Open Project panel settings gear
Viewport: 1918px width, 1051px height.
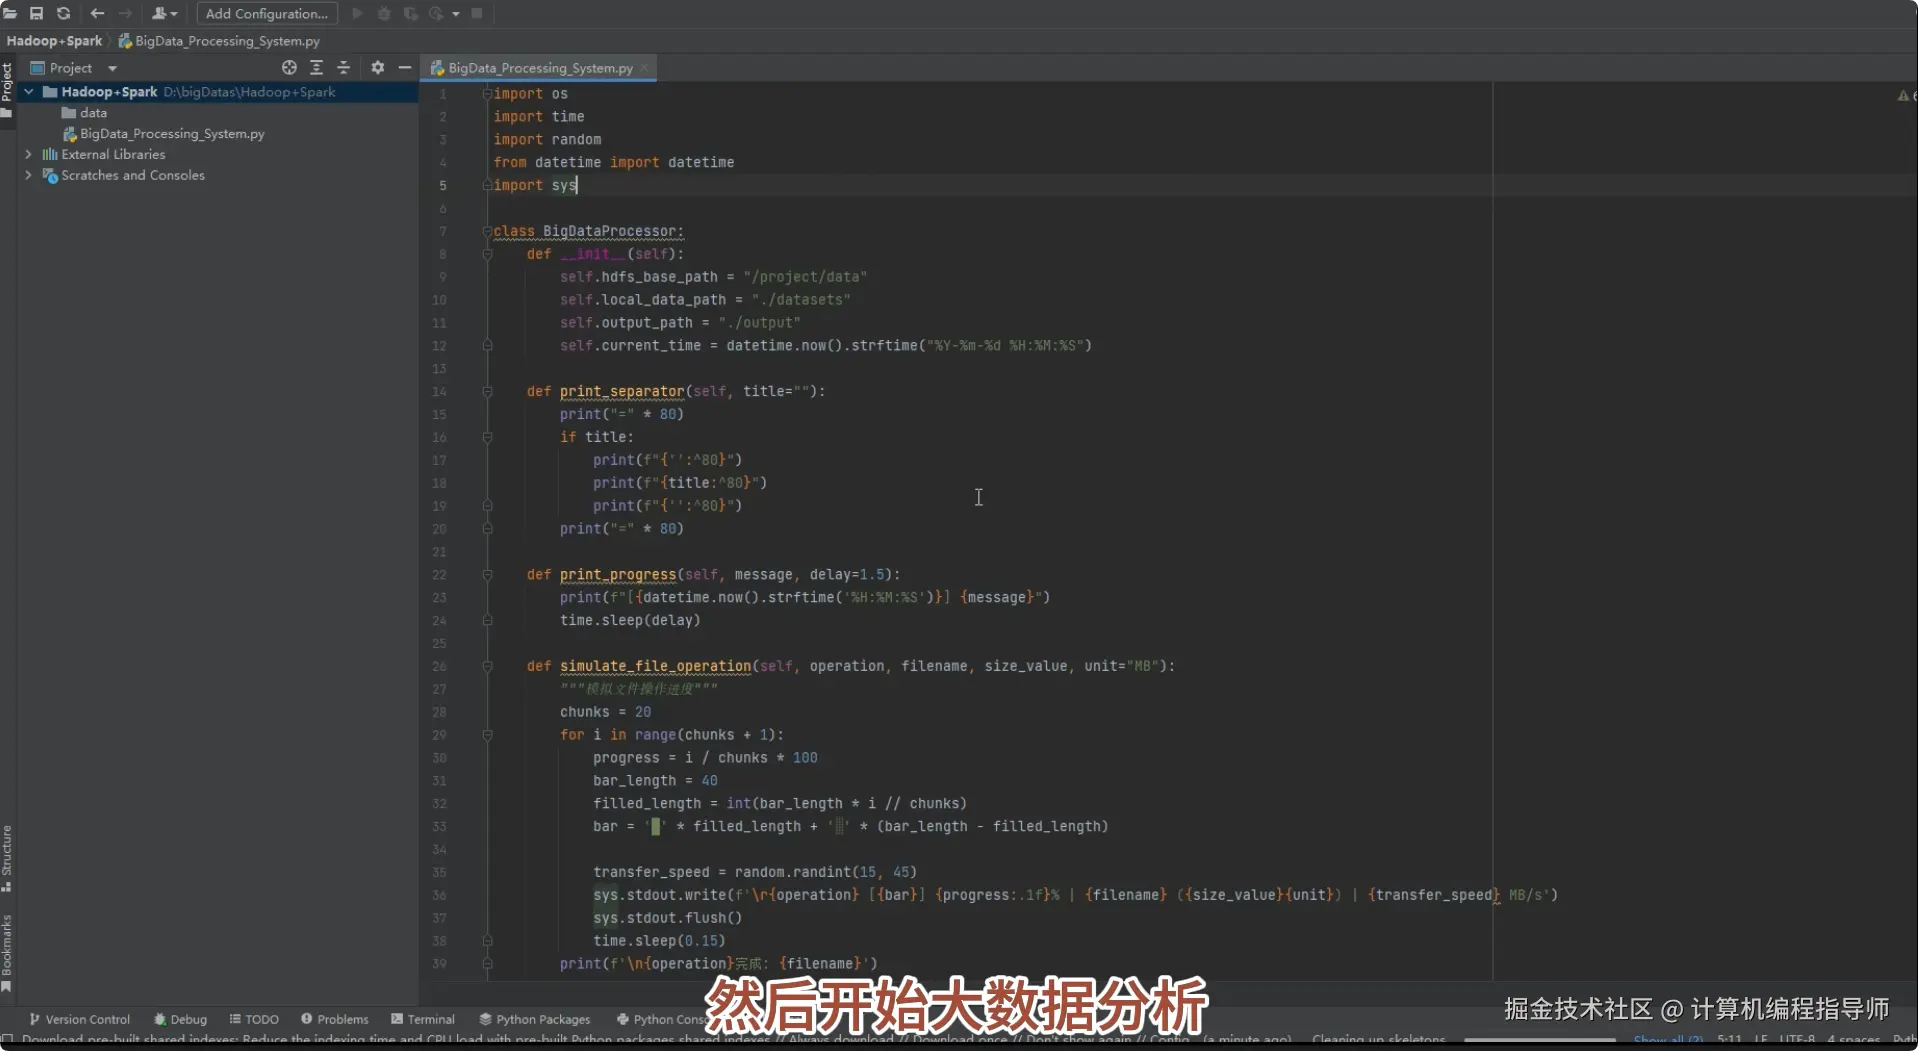tap(377, 67)
